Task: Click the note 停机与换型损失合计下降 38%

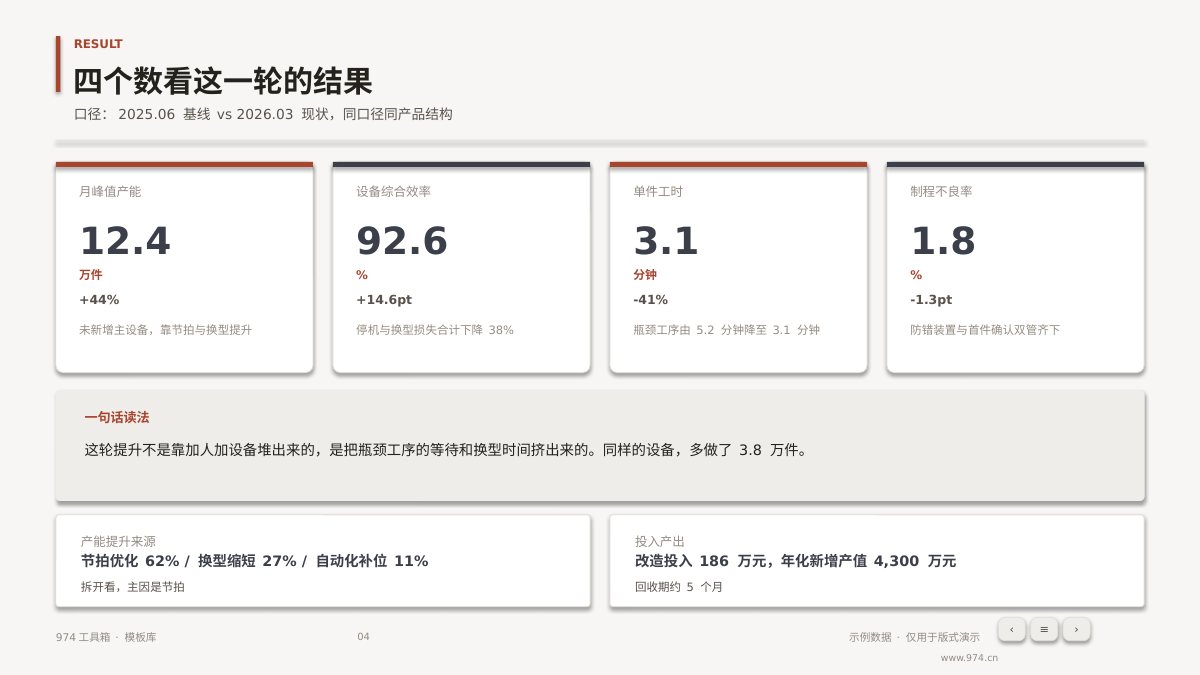Action: point(435,329)
